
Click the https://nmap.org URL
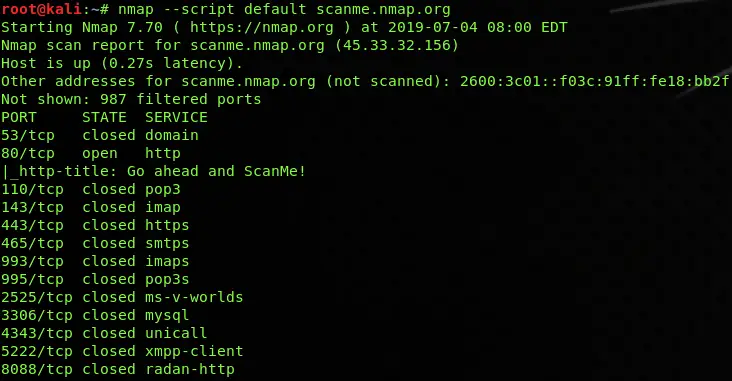pos(262,28)
